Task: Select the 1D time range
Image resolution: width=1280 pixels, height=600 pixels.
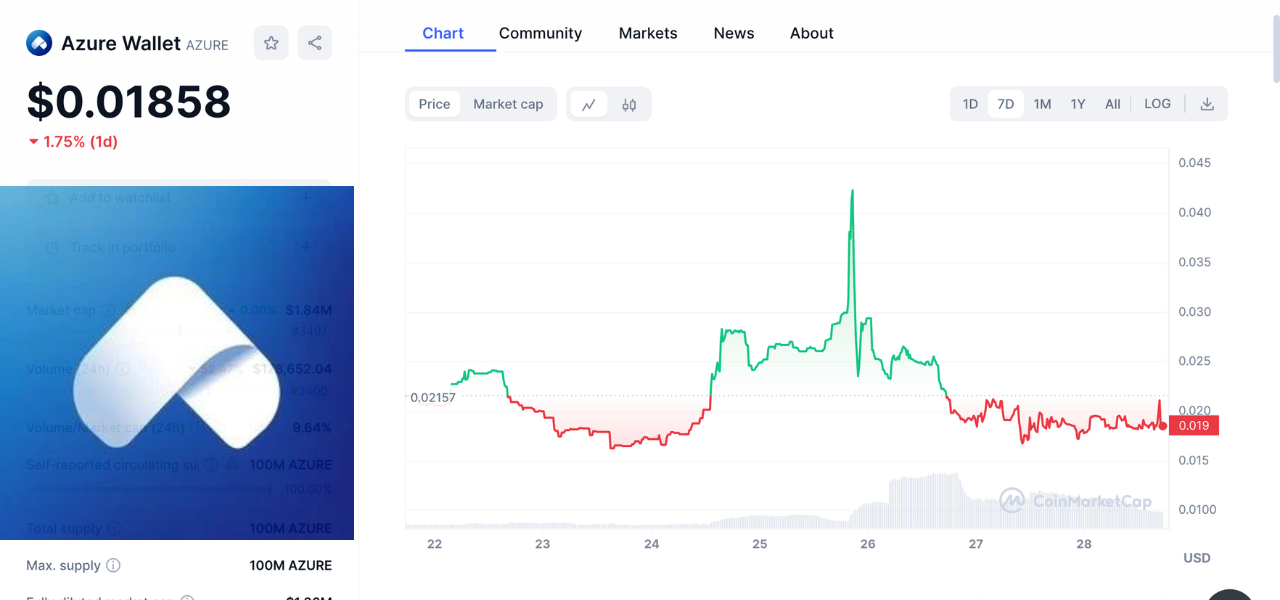Action: 970,104
